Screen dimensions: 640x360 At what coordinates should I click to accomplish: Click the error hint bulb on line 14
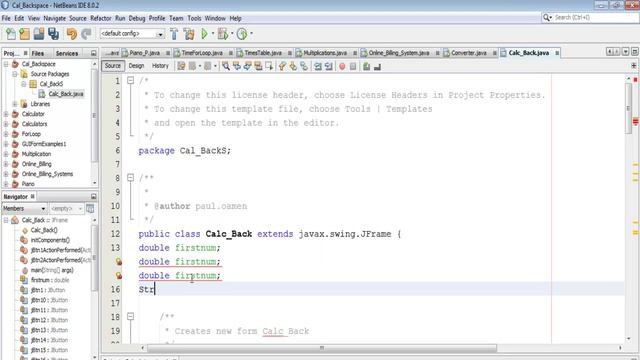click(118, 262)
